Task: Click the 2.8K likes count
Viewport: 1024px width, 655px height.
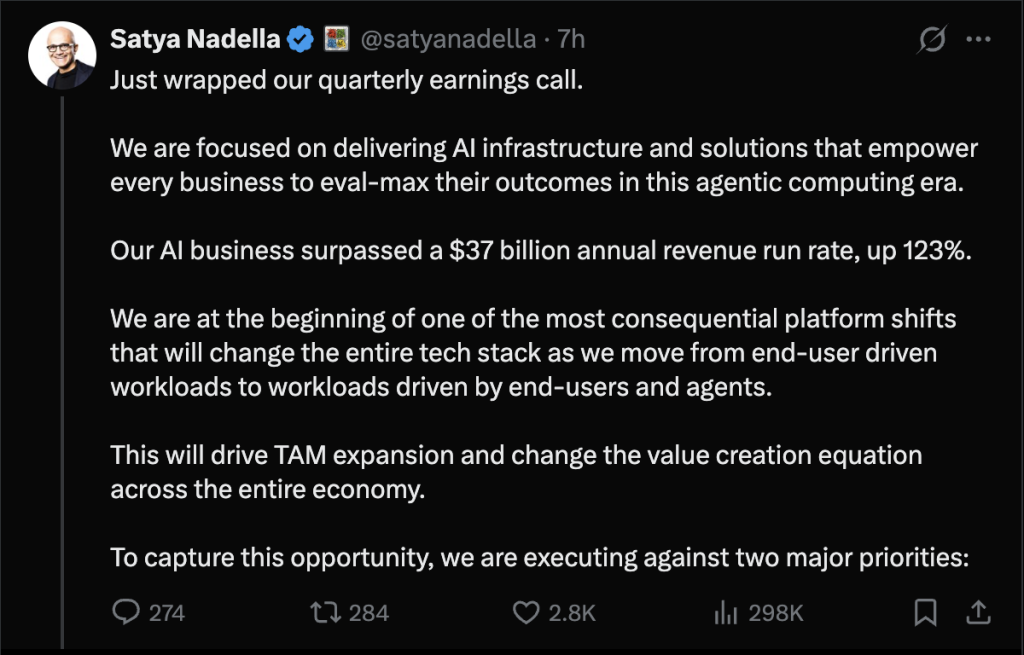Action: point(572,613)
